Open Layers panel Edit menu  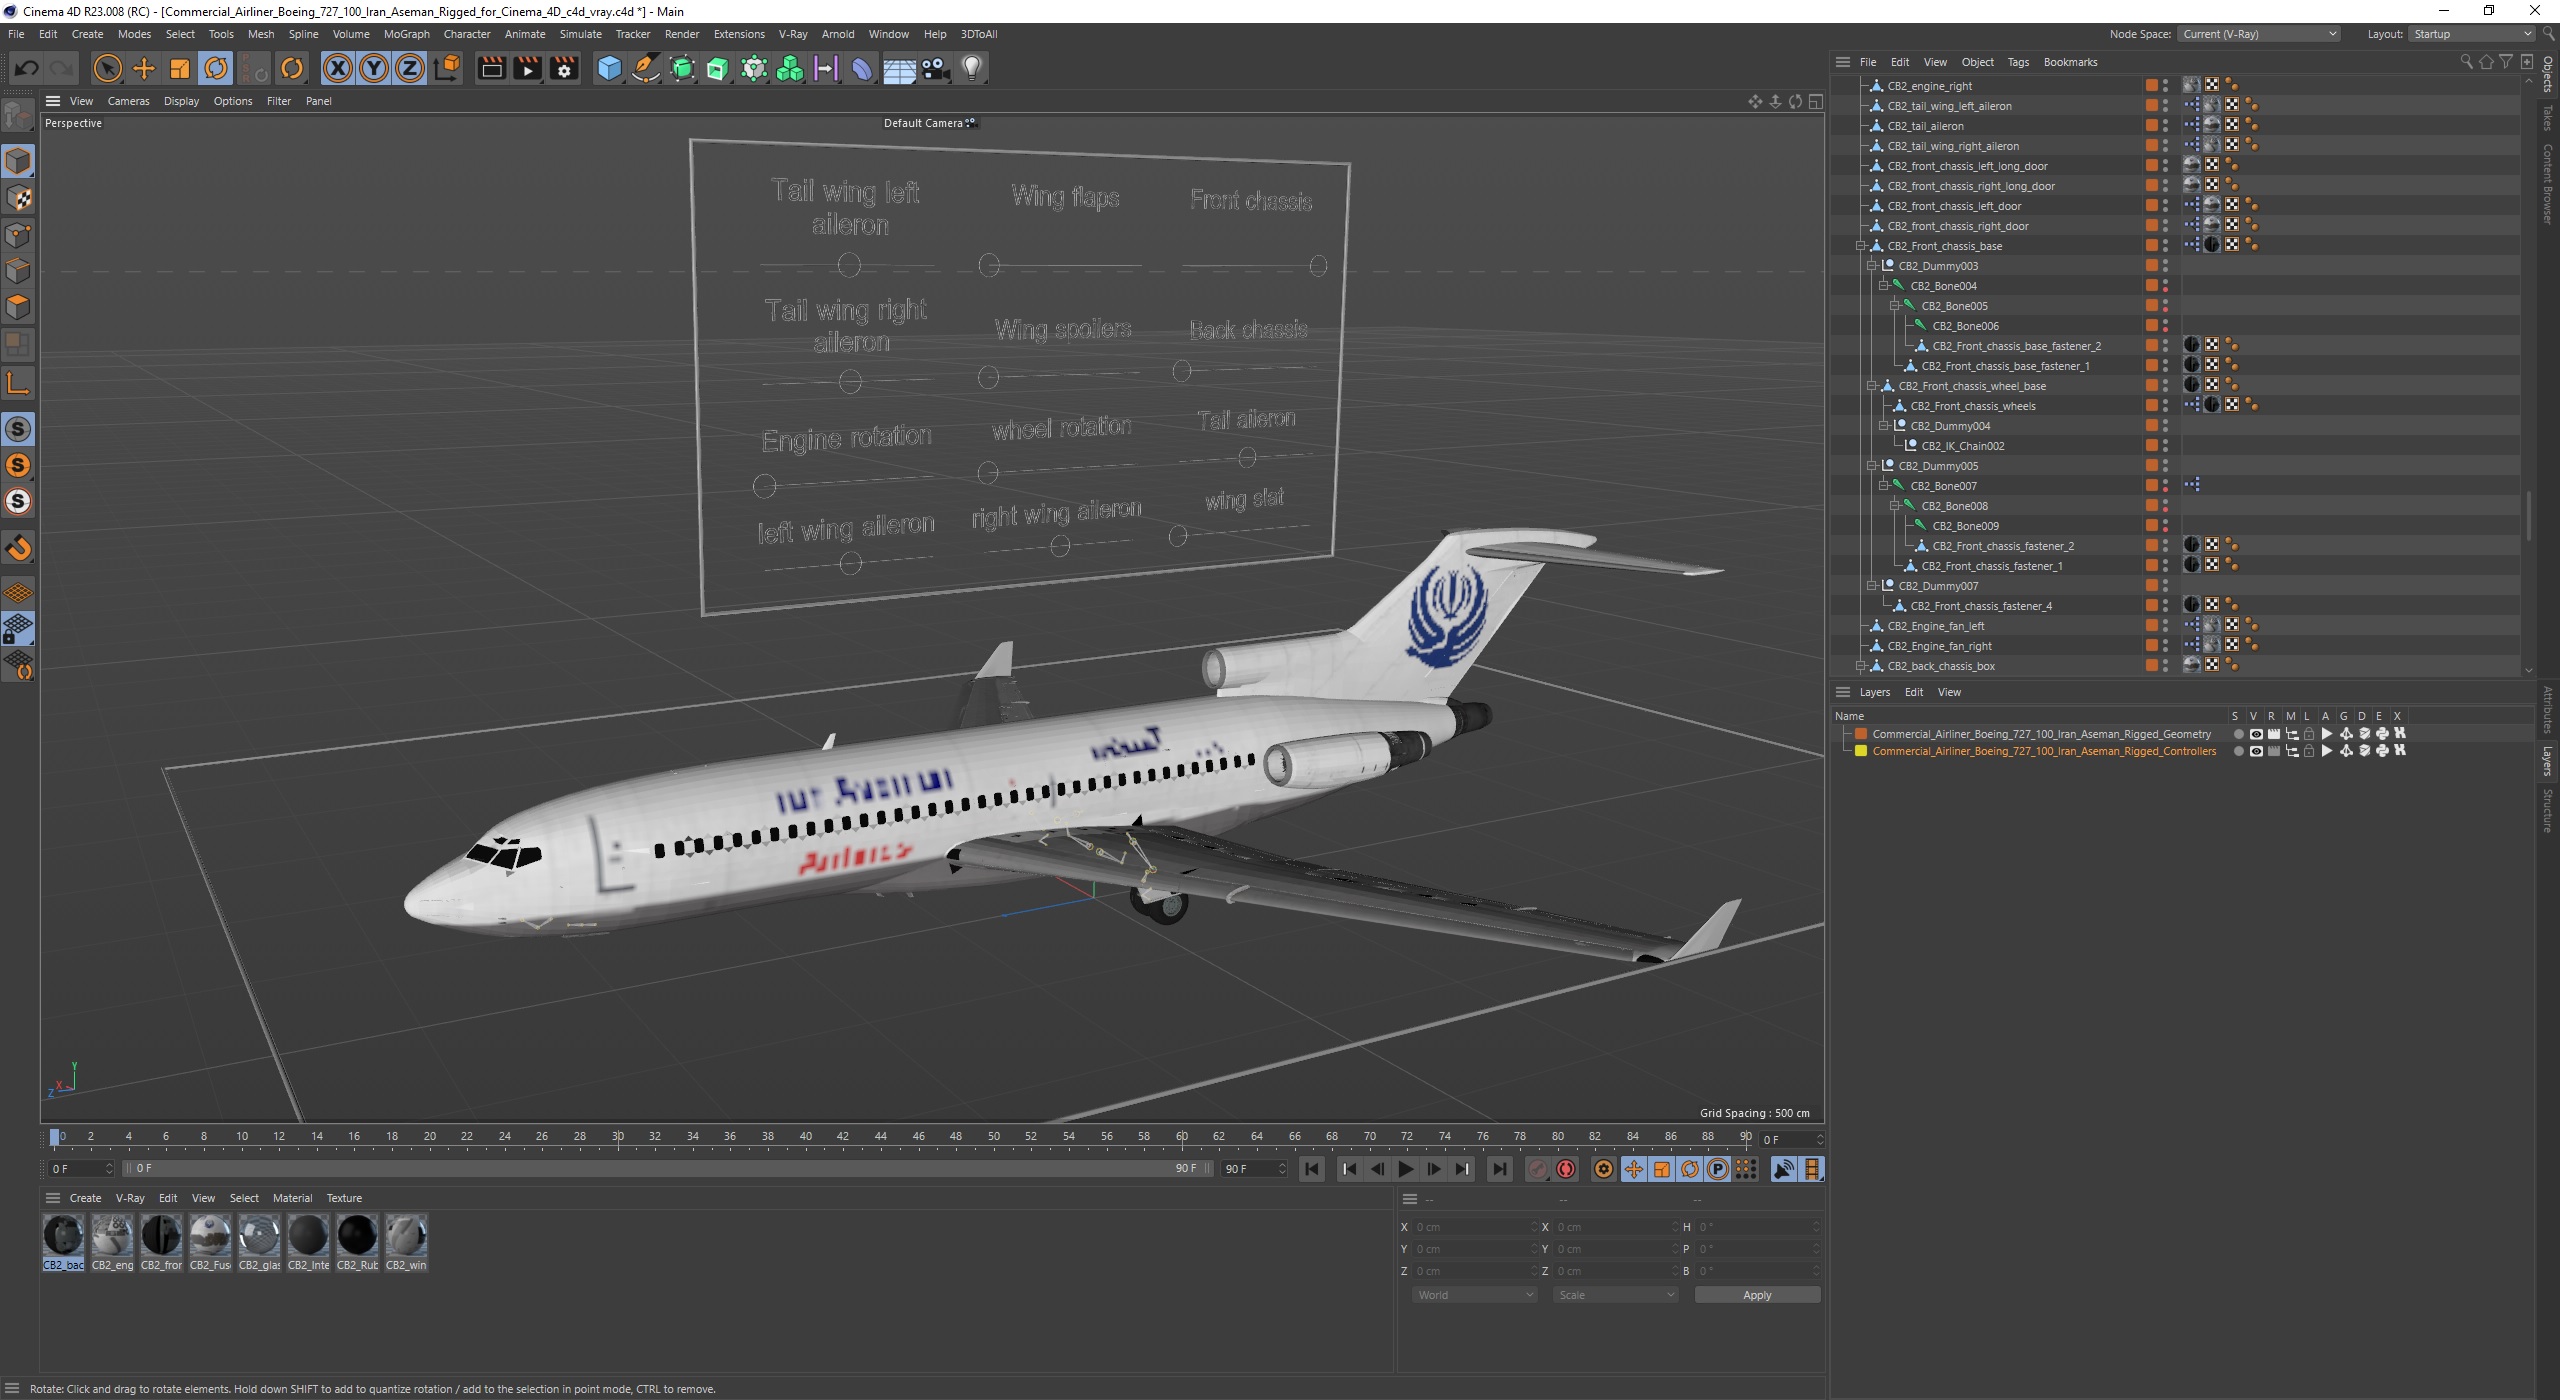[1914, 692]
